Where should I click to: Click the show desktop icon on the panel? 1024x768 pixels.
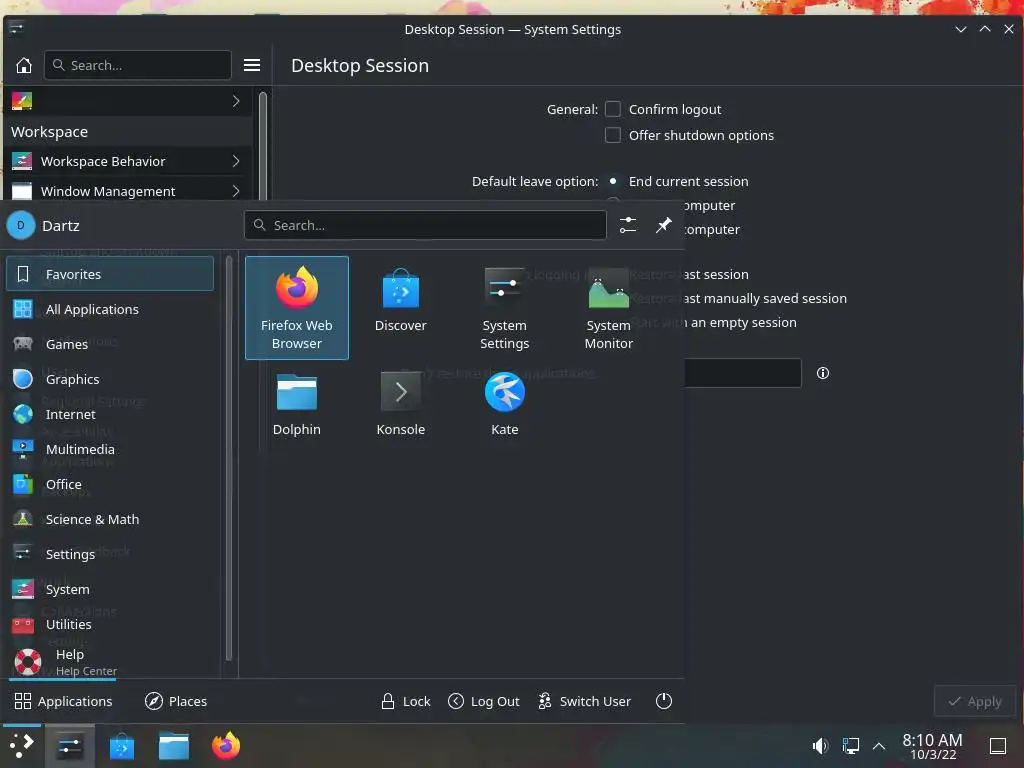pyautogui.click(x=998, y=745)
